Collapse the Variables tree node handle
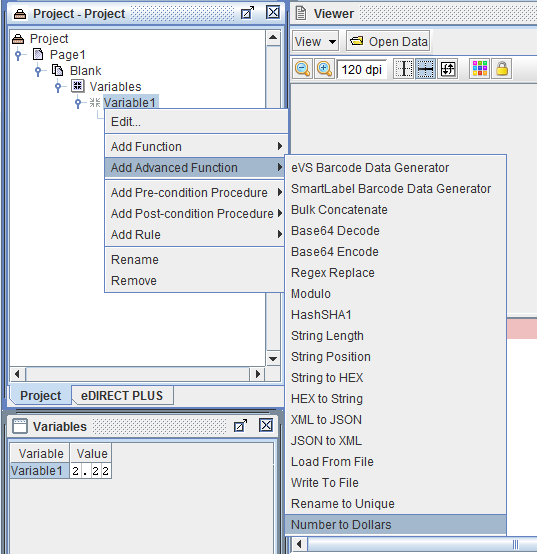This screenshot has height=554, width=537. pyautogui.click(x=58, y=87)
